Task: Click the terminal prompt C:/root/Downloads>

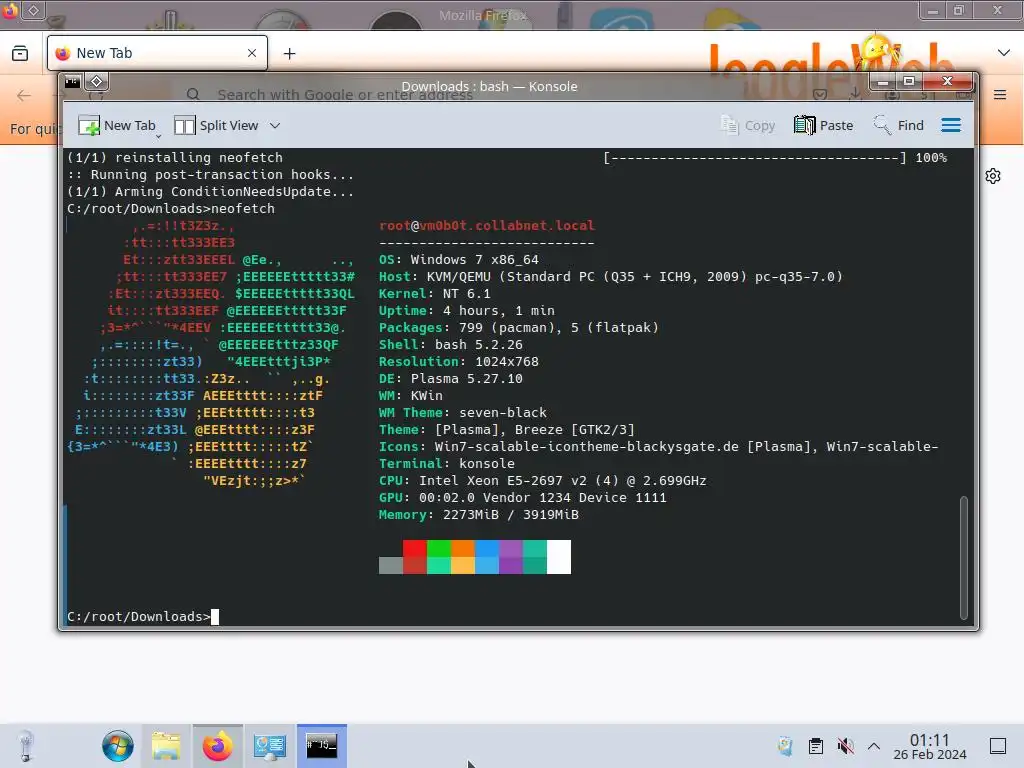Action: pyautogui.click(x=138, y=616)
